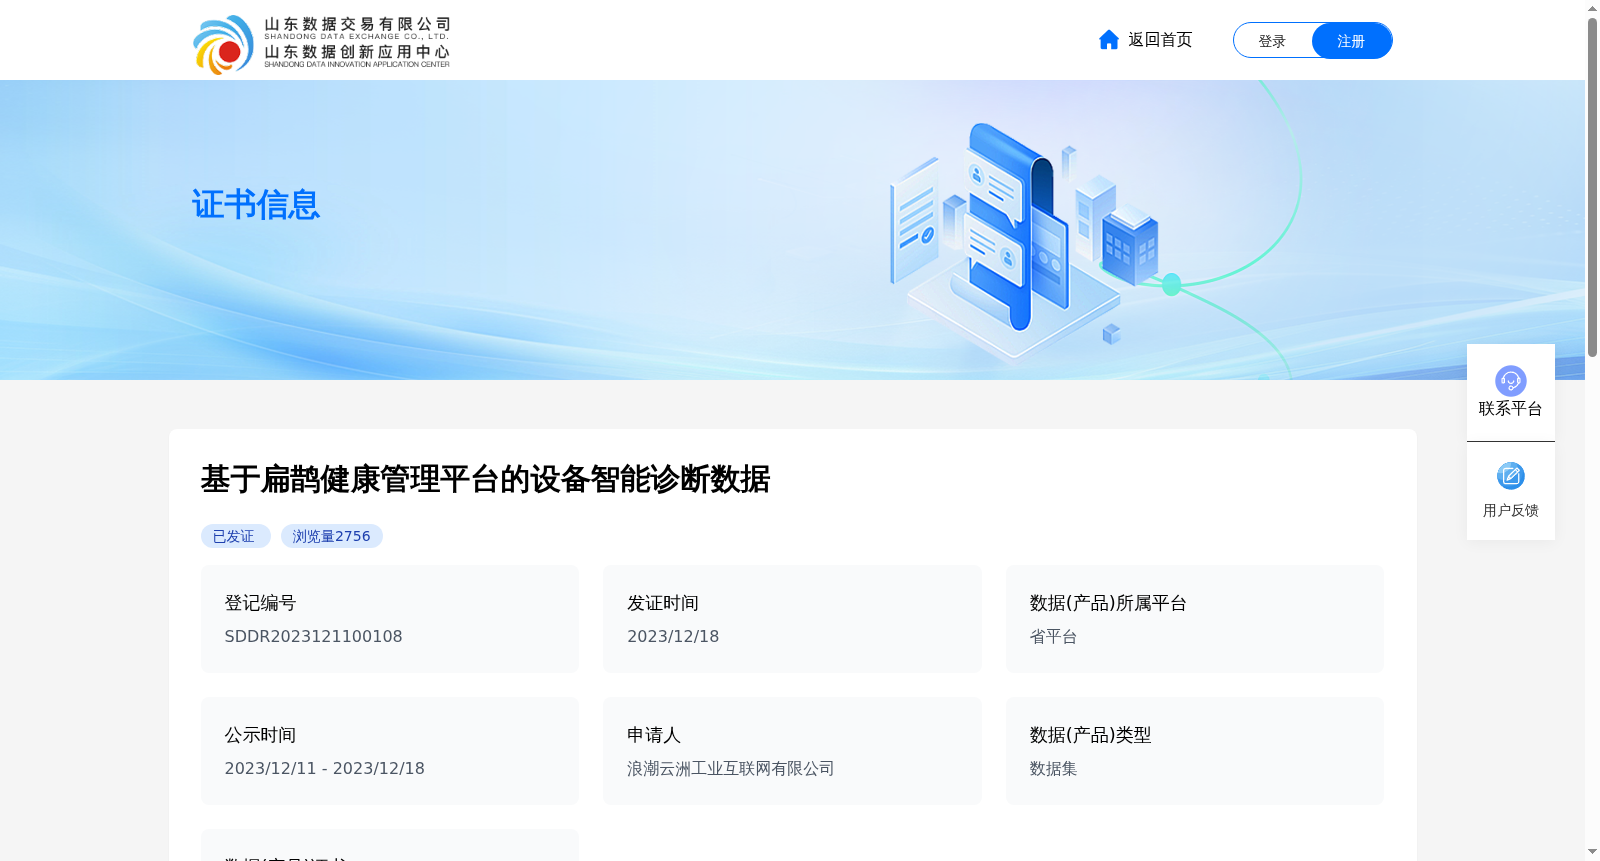The height and width of the screenshot is (861, 1600).
Task: Click the 浏览量2756 tag
Action: point(331,536)
